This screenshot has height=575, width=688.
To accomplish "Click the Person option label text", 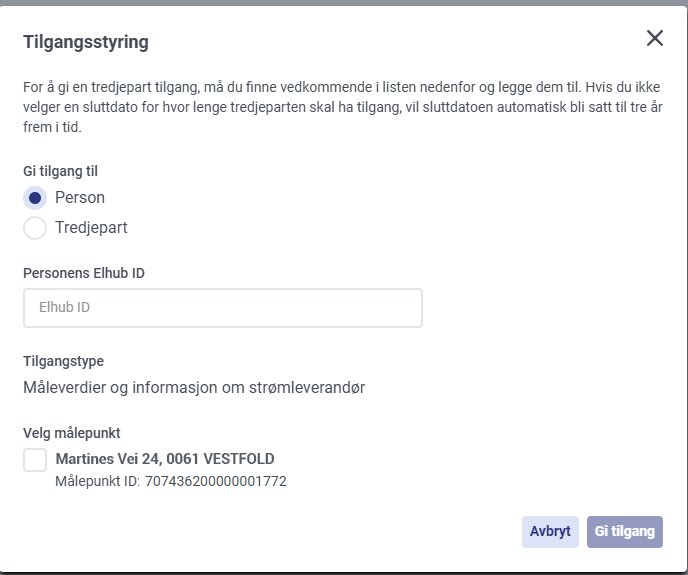I will tap(80, 198).
